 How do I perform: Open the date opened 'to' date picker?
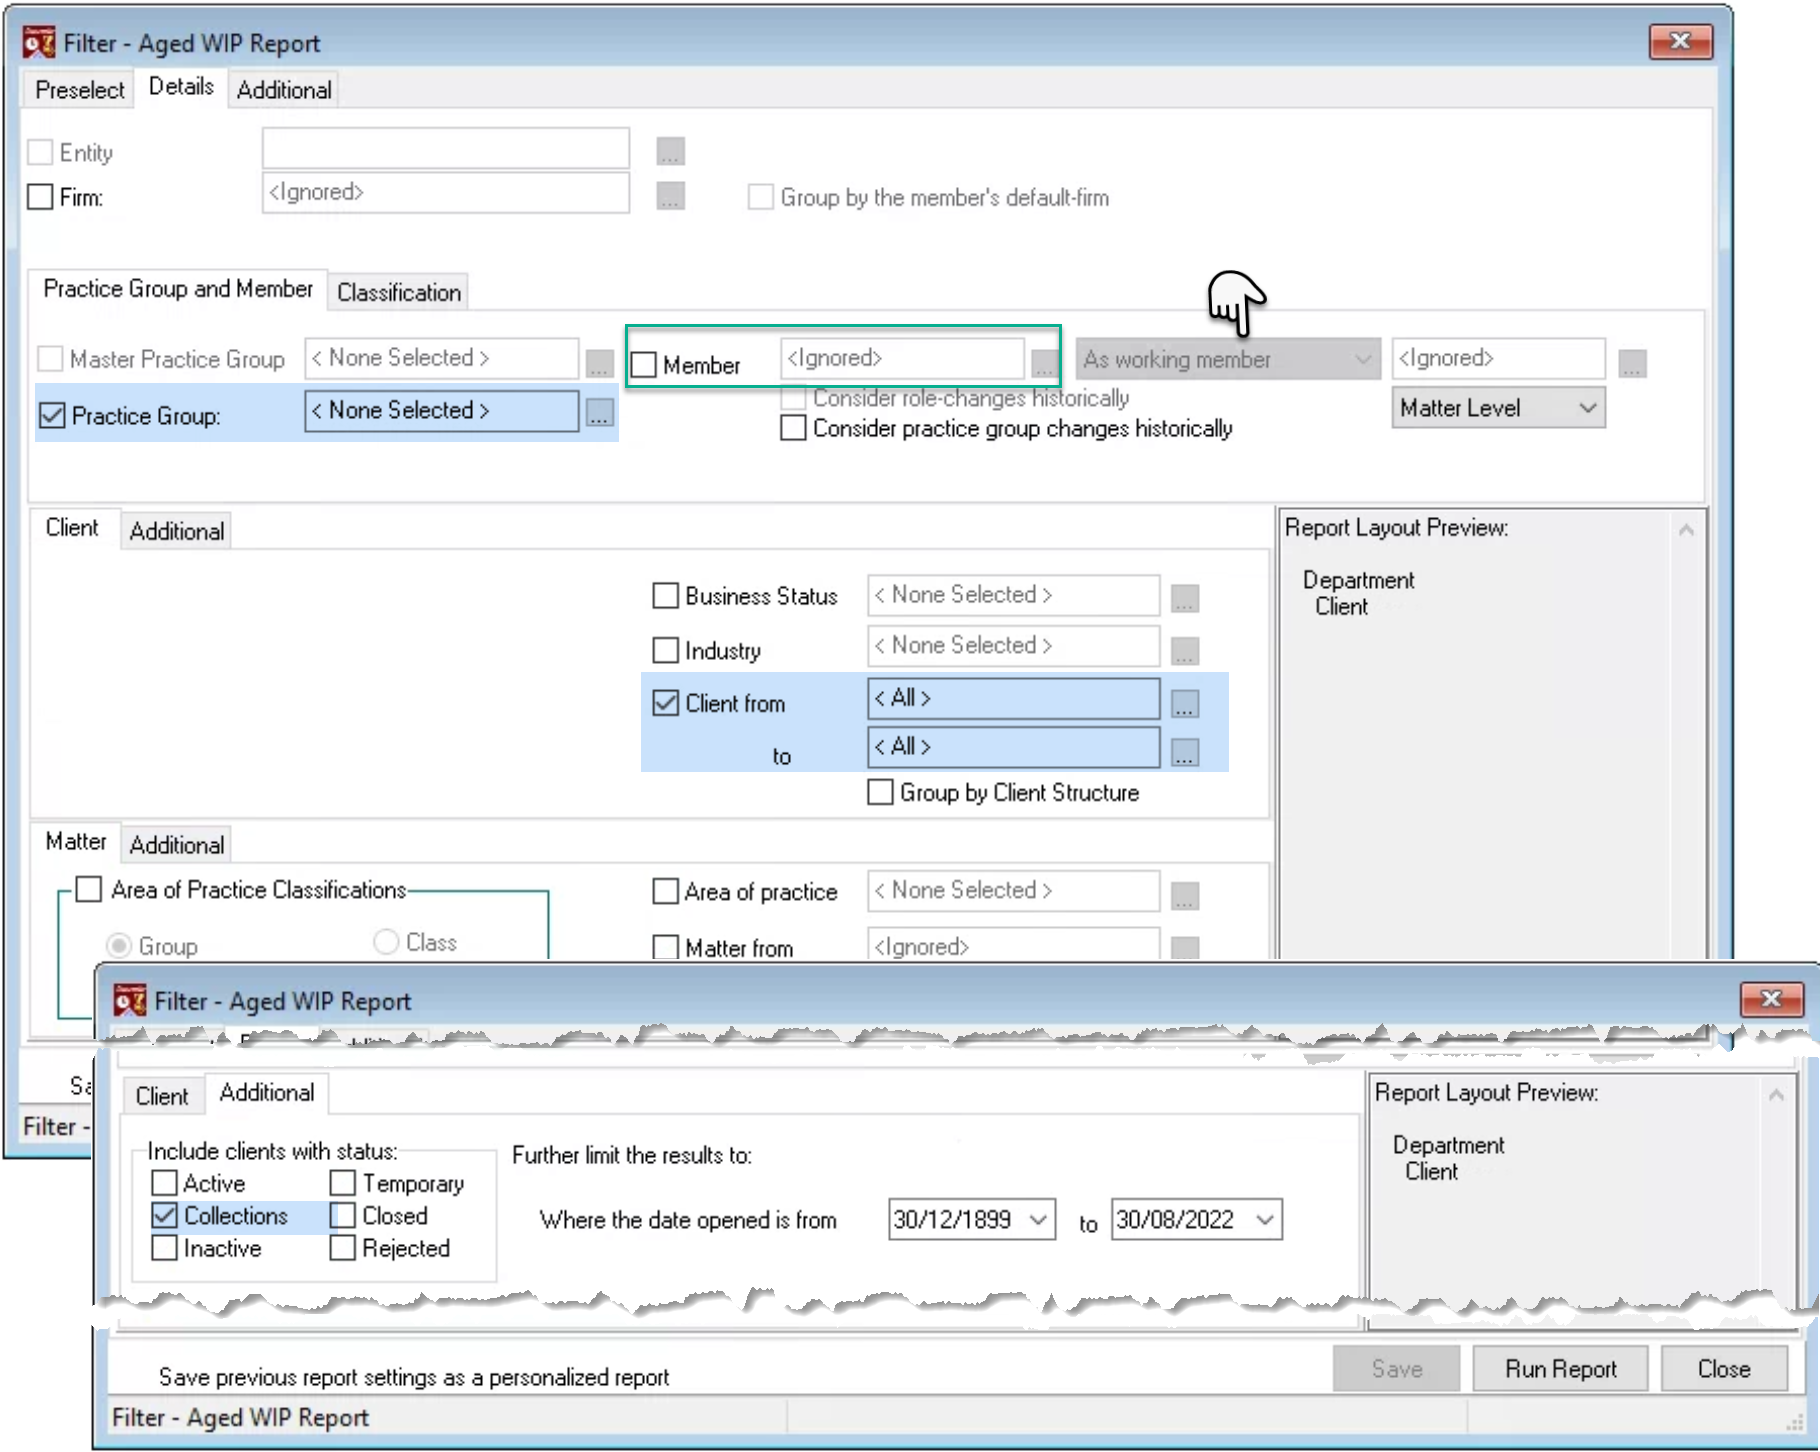click(x=1265, y=1220)
